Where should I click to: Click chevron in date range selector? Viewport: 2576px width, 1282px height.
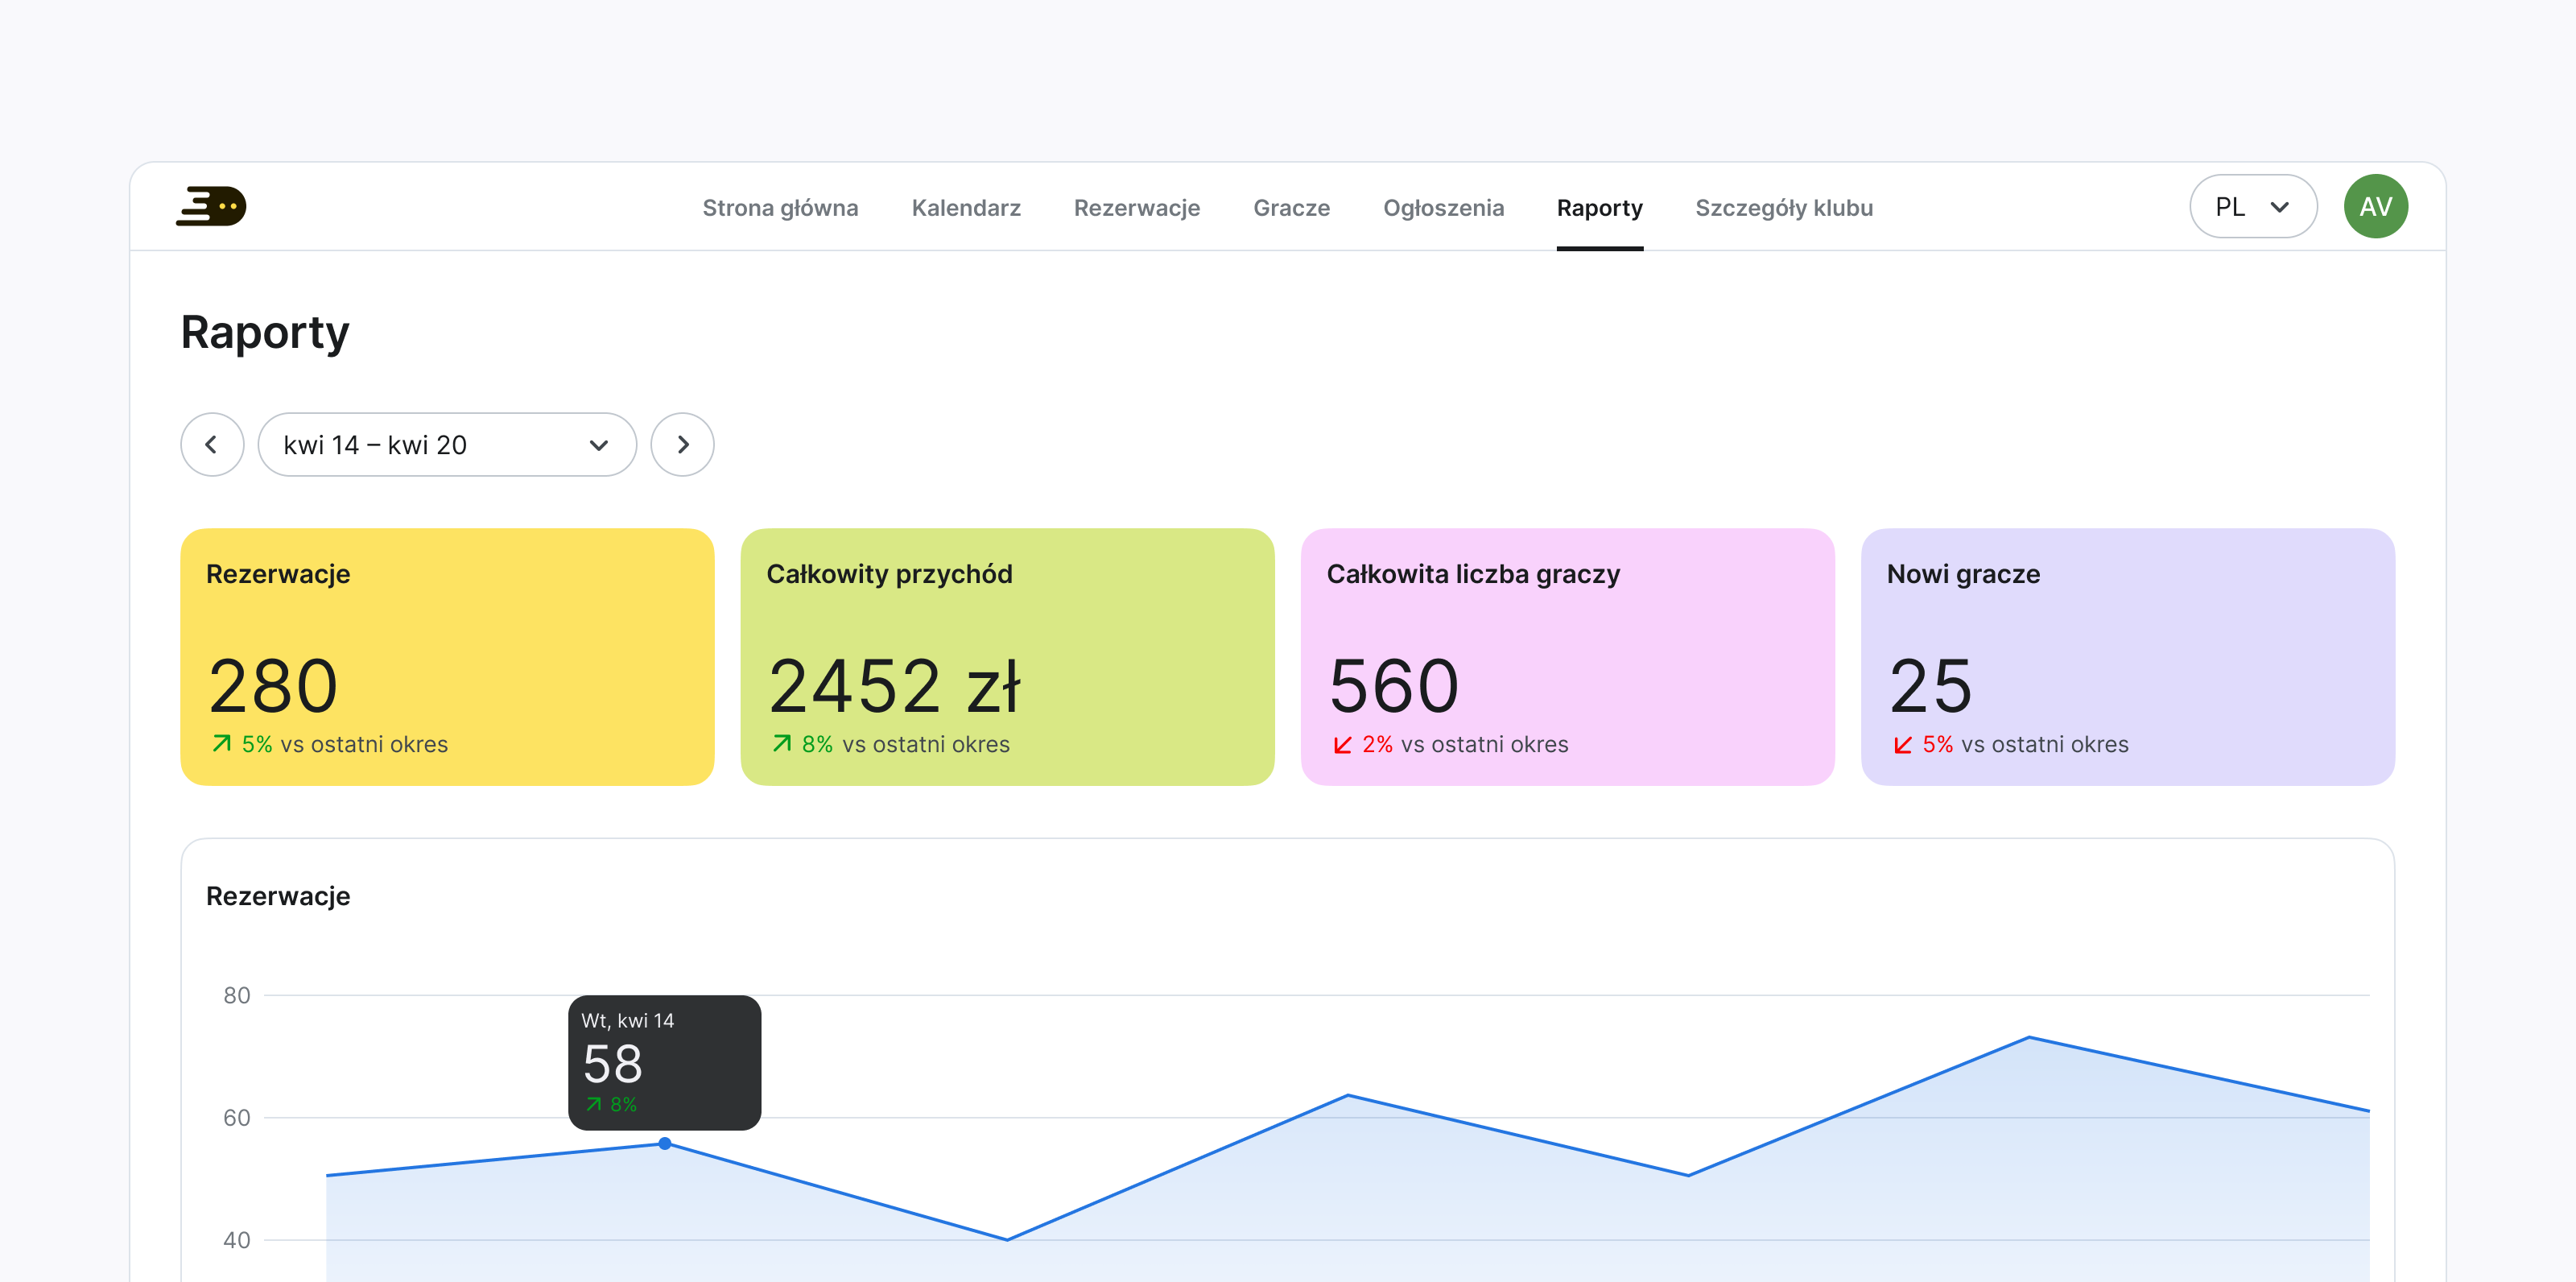(x=599, y=446)
